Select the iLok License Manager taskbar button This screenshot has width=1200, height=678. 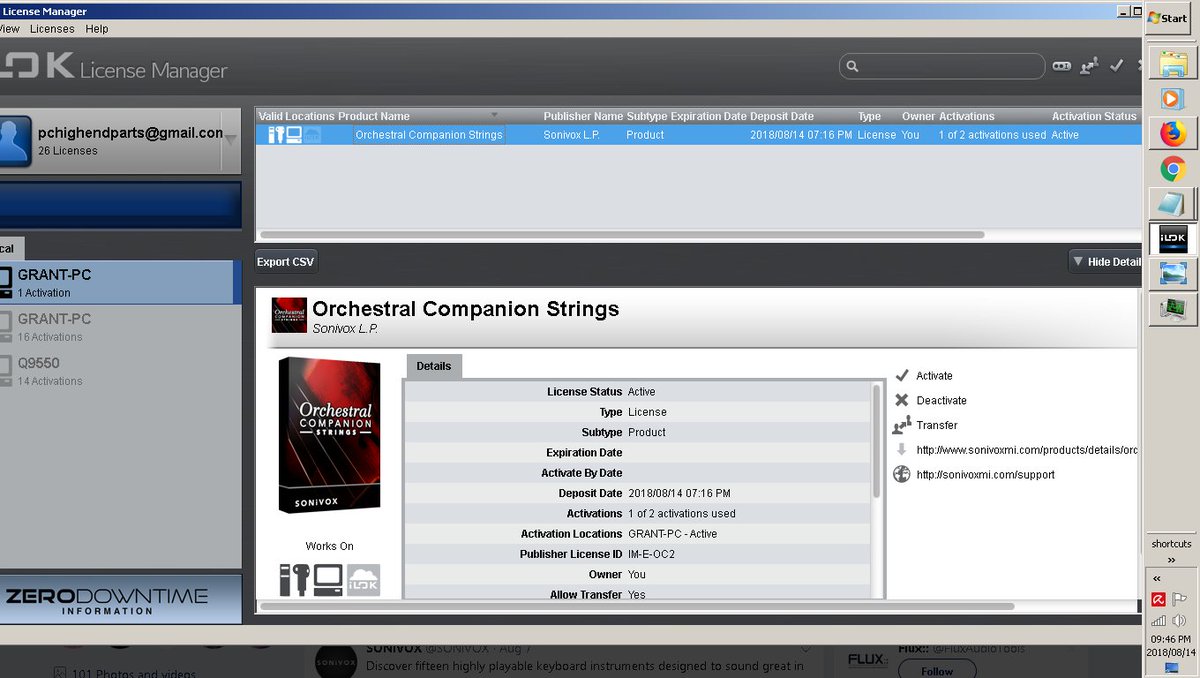click(x=1172, y=238)
